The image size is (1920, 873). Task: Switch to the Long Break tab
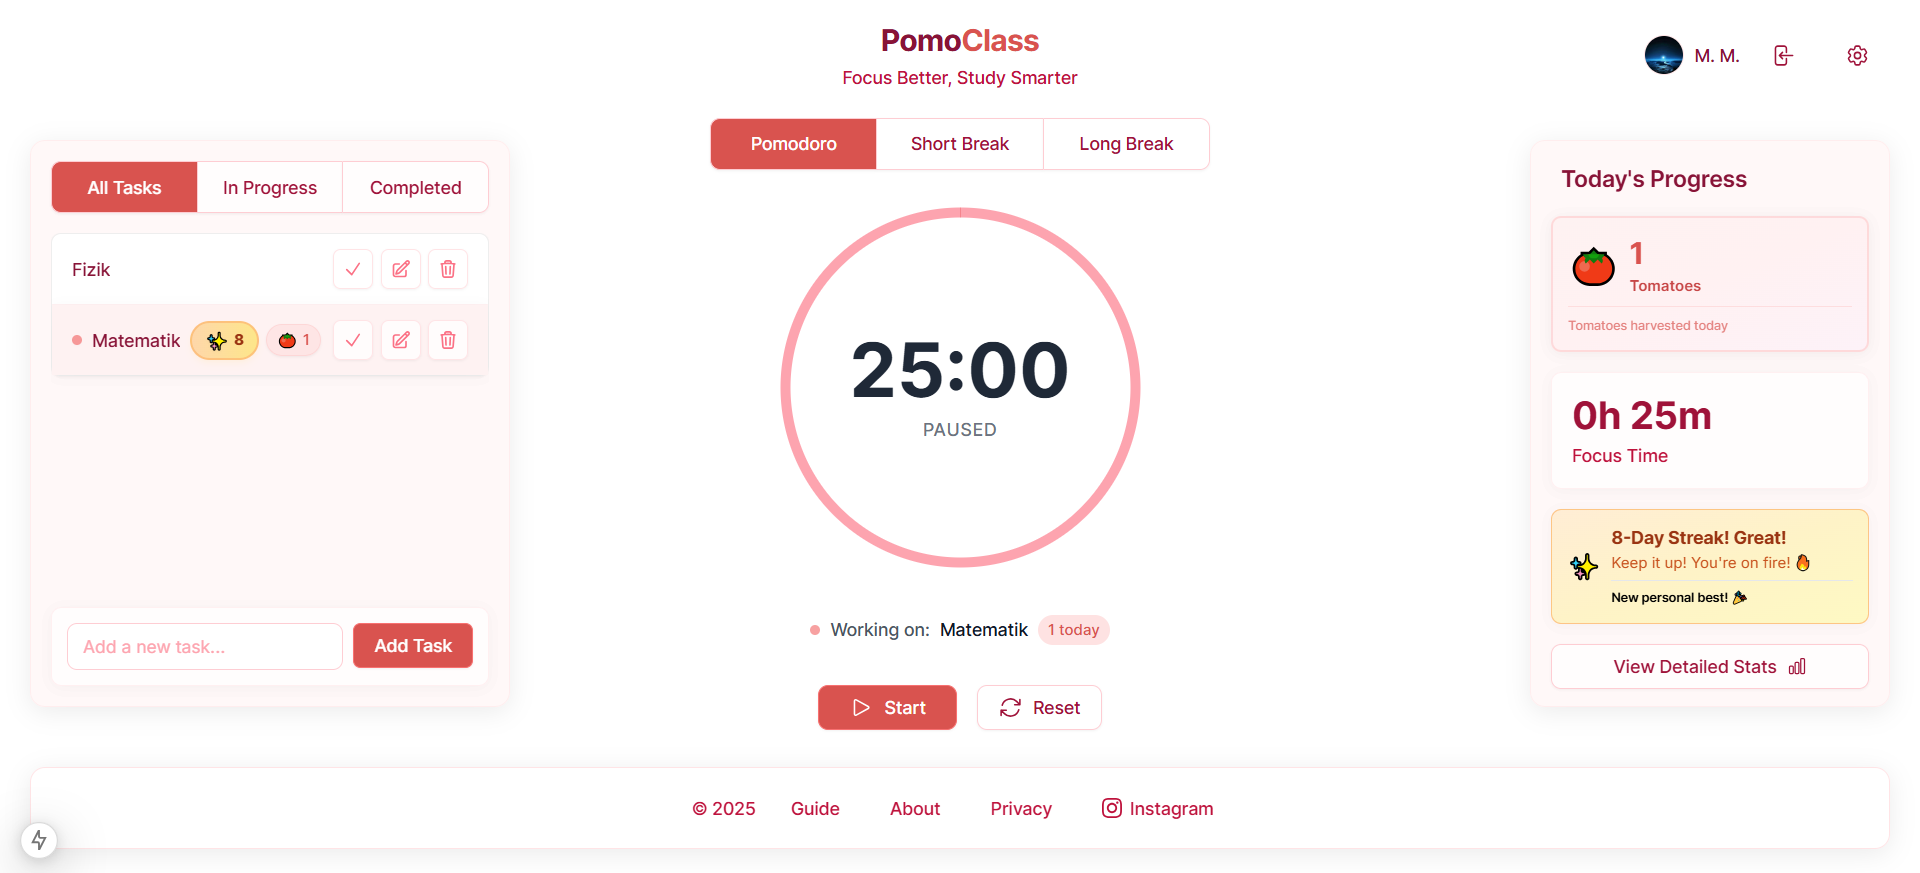pos(1125,143)
